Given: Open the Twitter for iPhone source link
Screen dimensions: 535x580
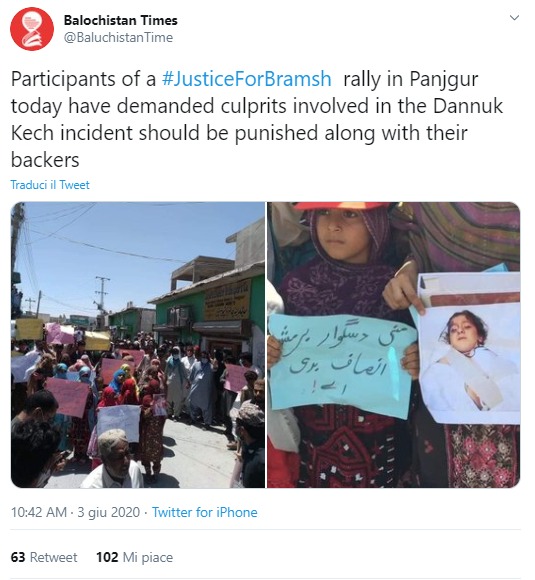Looking at the screenshot, I should [205, 512].
